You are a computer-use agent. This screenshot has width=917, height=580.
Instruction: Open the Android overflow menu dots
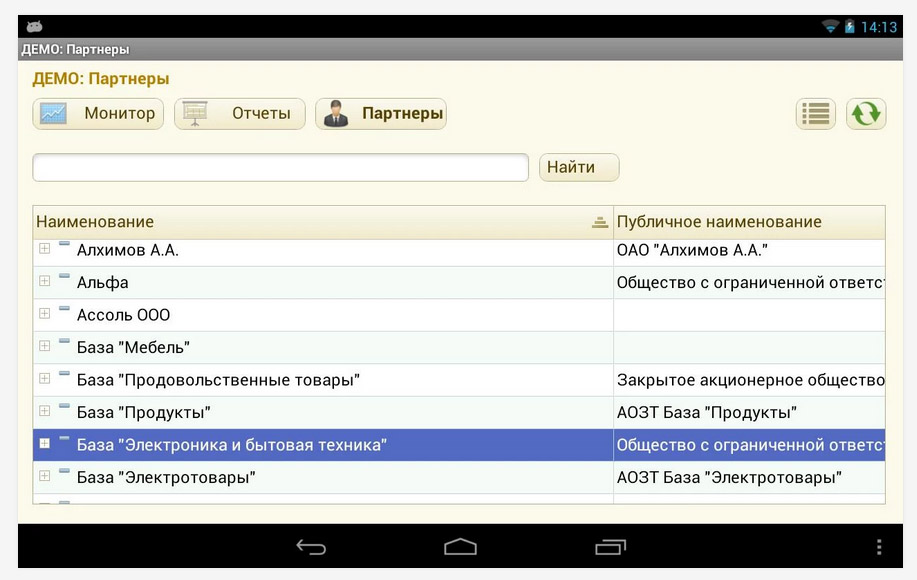(x=878, y=547)
